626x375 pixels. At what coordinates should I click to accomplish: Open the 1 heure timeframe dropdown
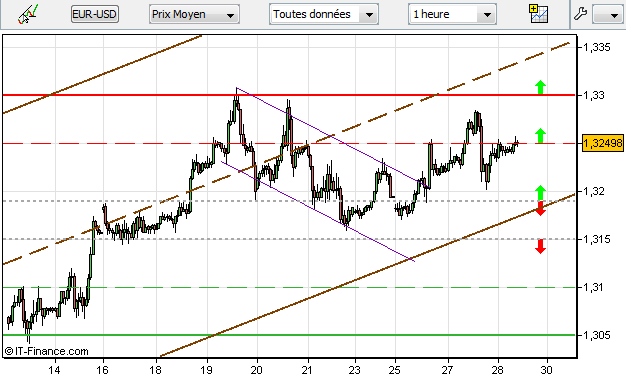452,14
